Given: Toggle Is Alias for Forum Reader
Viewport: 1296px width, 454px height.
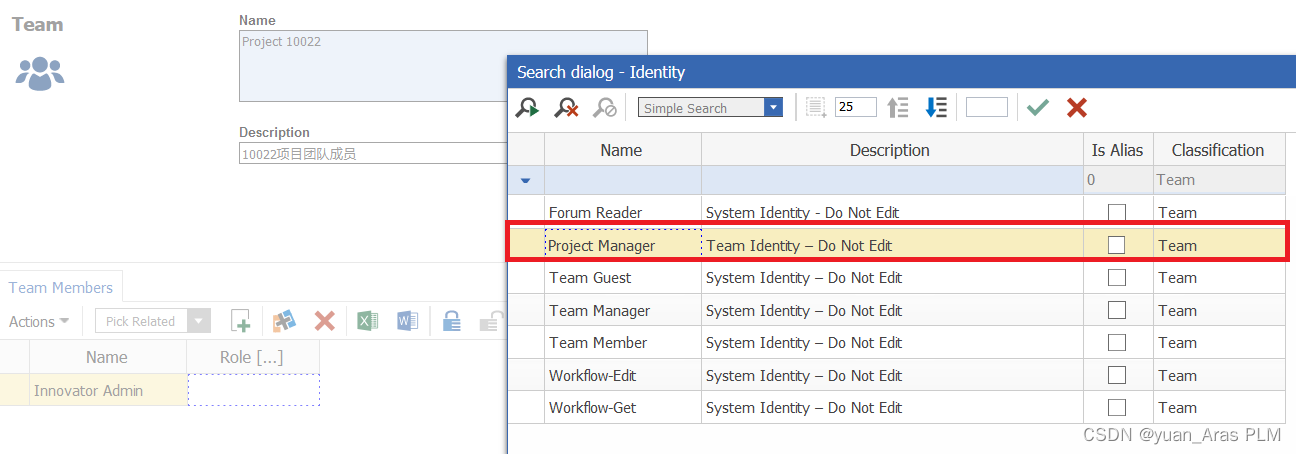Looking at the screenshot, I should click(1117, 212).
